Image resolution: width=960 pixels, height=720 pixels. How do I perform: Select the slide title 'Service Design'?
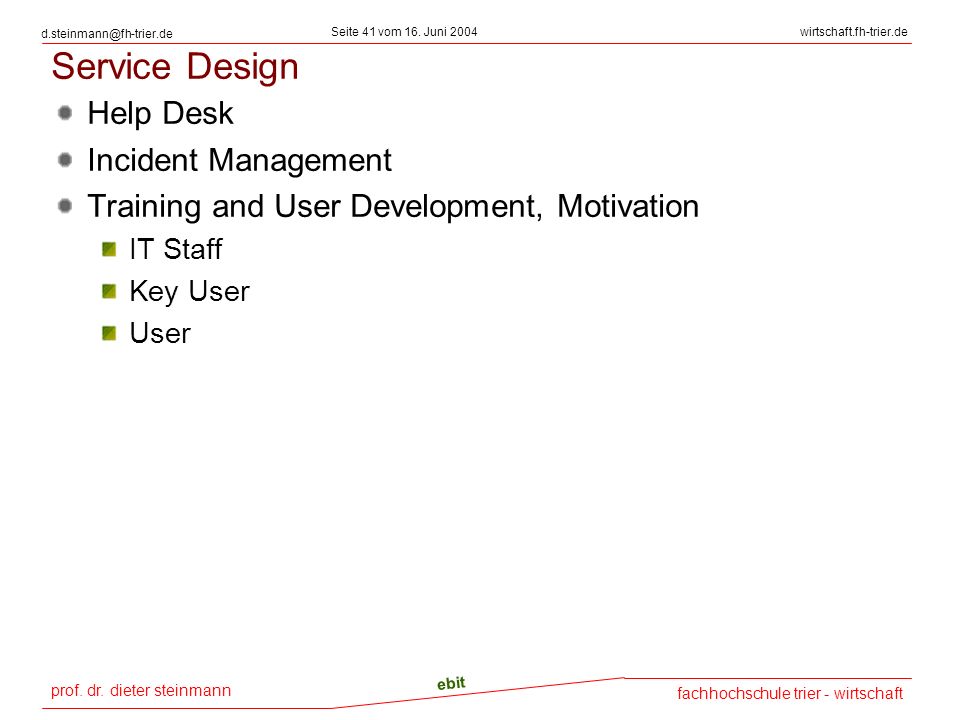click(175, 67)
